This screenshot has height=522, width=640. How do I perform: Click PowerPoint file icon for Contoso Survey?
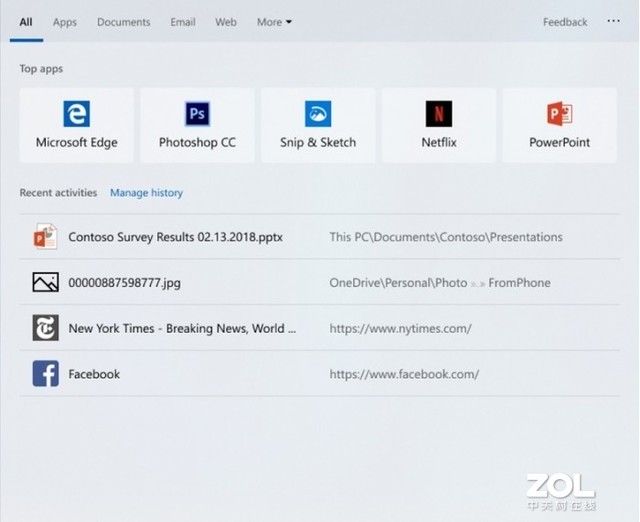(45, 236)
